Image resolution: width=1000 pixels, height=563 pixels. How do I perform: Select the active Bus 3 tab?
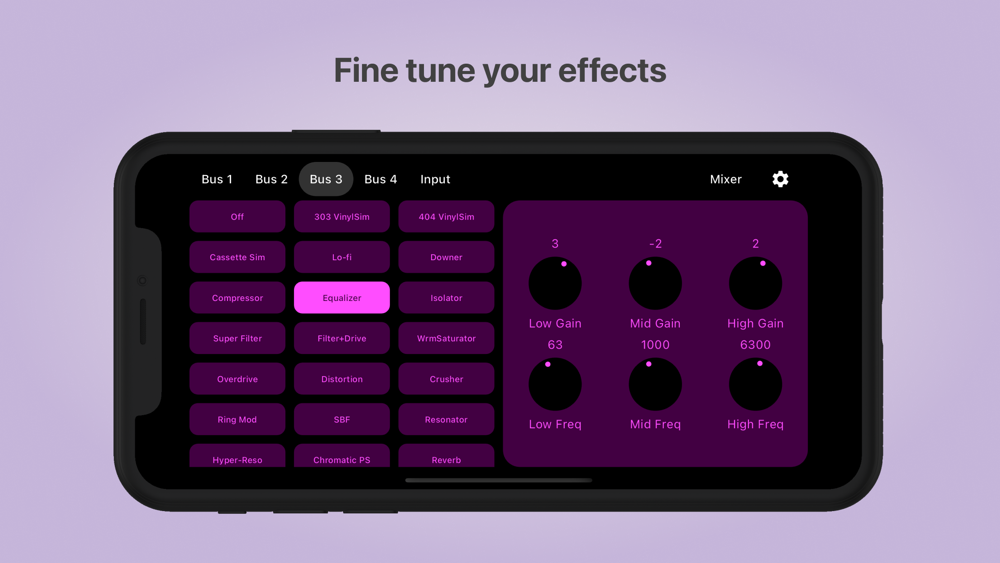(x=326, y=179)
